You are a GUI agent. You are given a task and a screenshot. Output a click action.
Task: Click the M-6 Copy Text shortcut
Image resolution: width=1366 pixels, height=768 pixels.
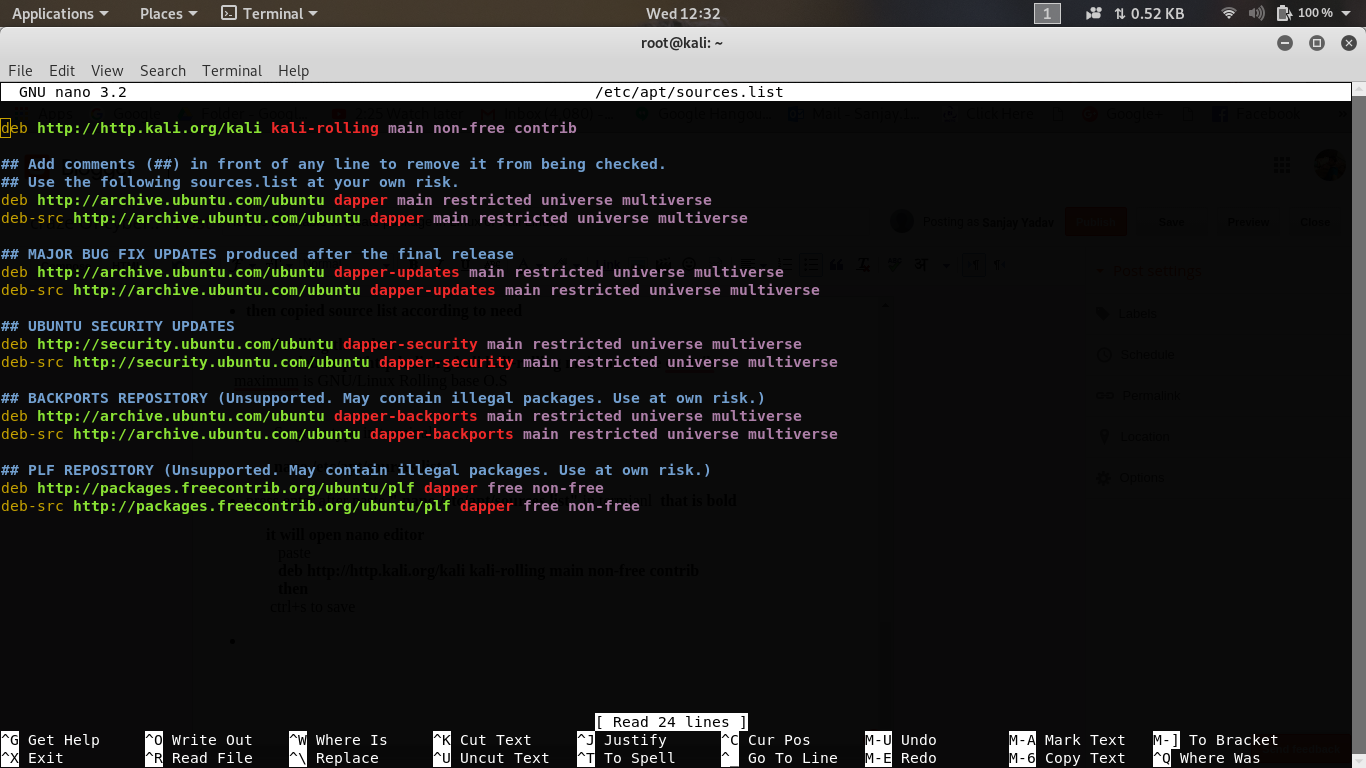tap(1067, 758)
